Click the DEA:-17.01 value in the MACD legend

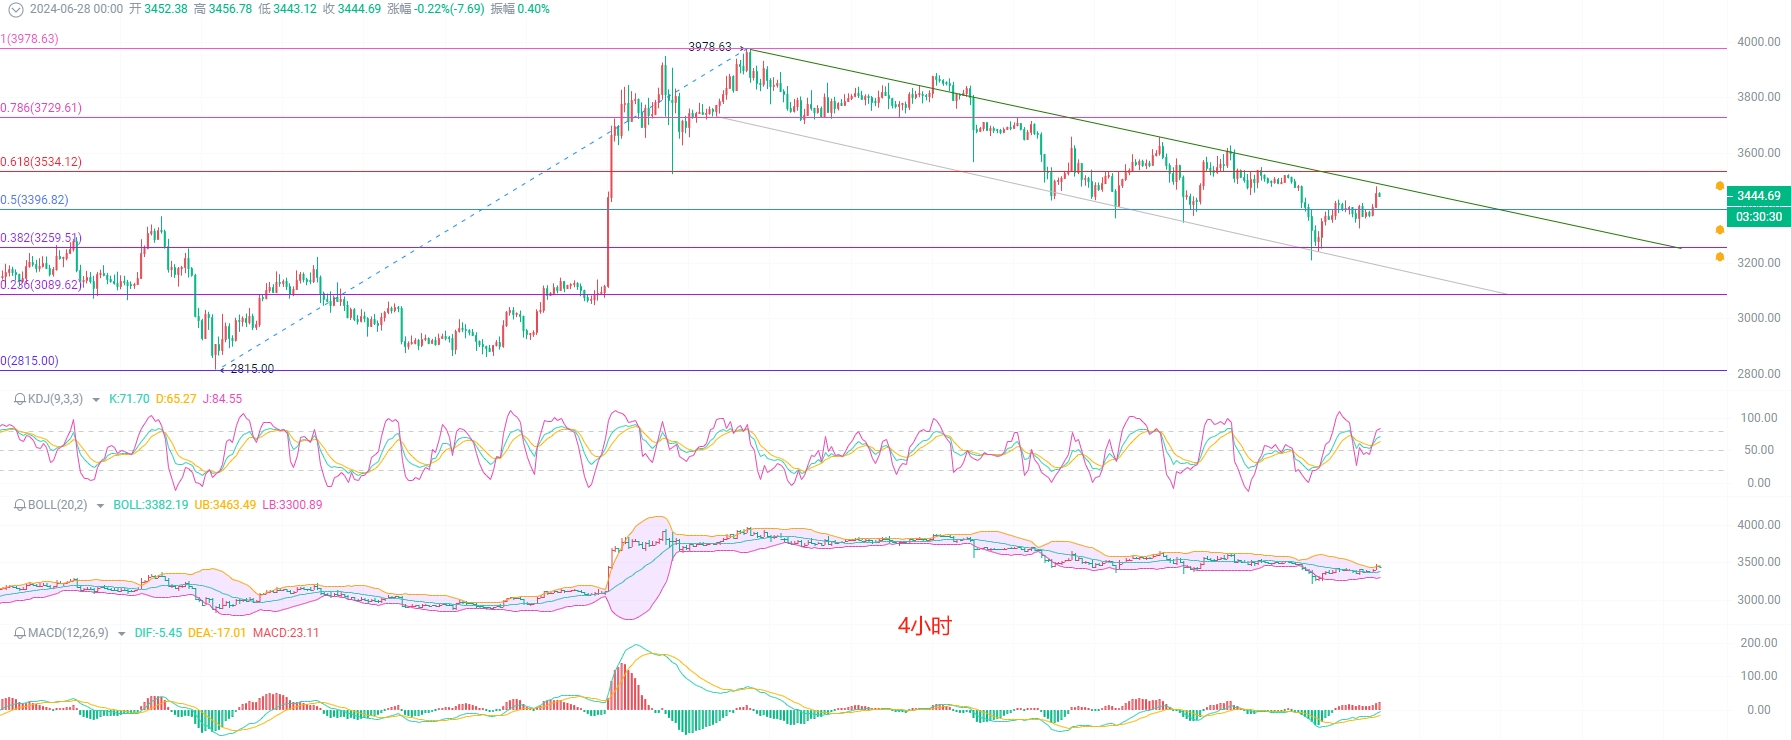click(x=217, y=633)
